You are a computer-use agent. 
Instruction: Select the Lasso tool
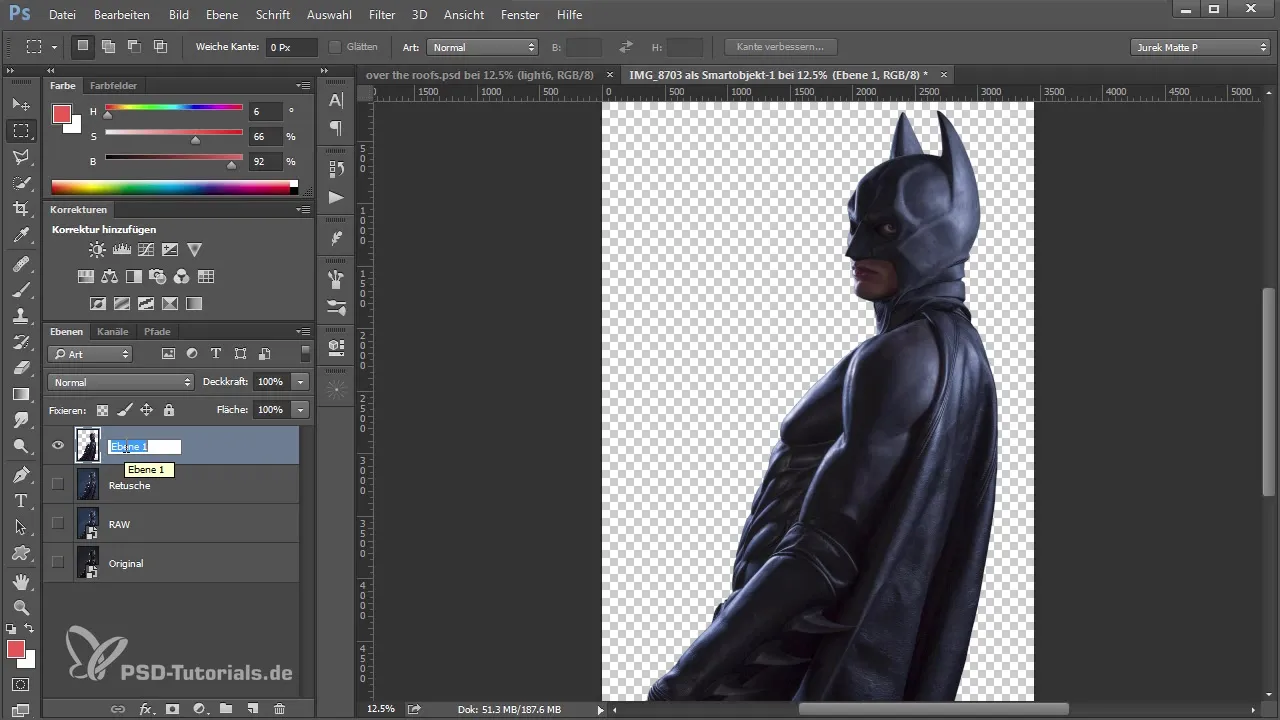click(x=20, y=157)
